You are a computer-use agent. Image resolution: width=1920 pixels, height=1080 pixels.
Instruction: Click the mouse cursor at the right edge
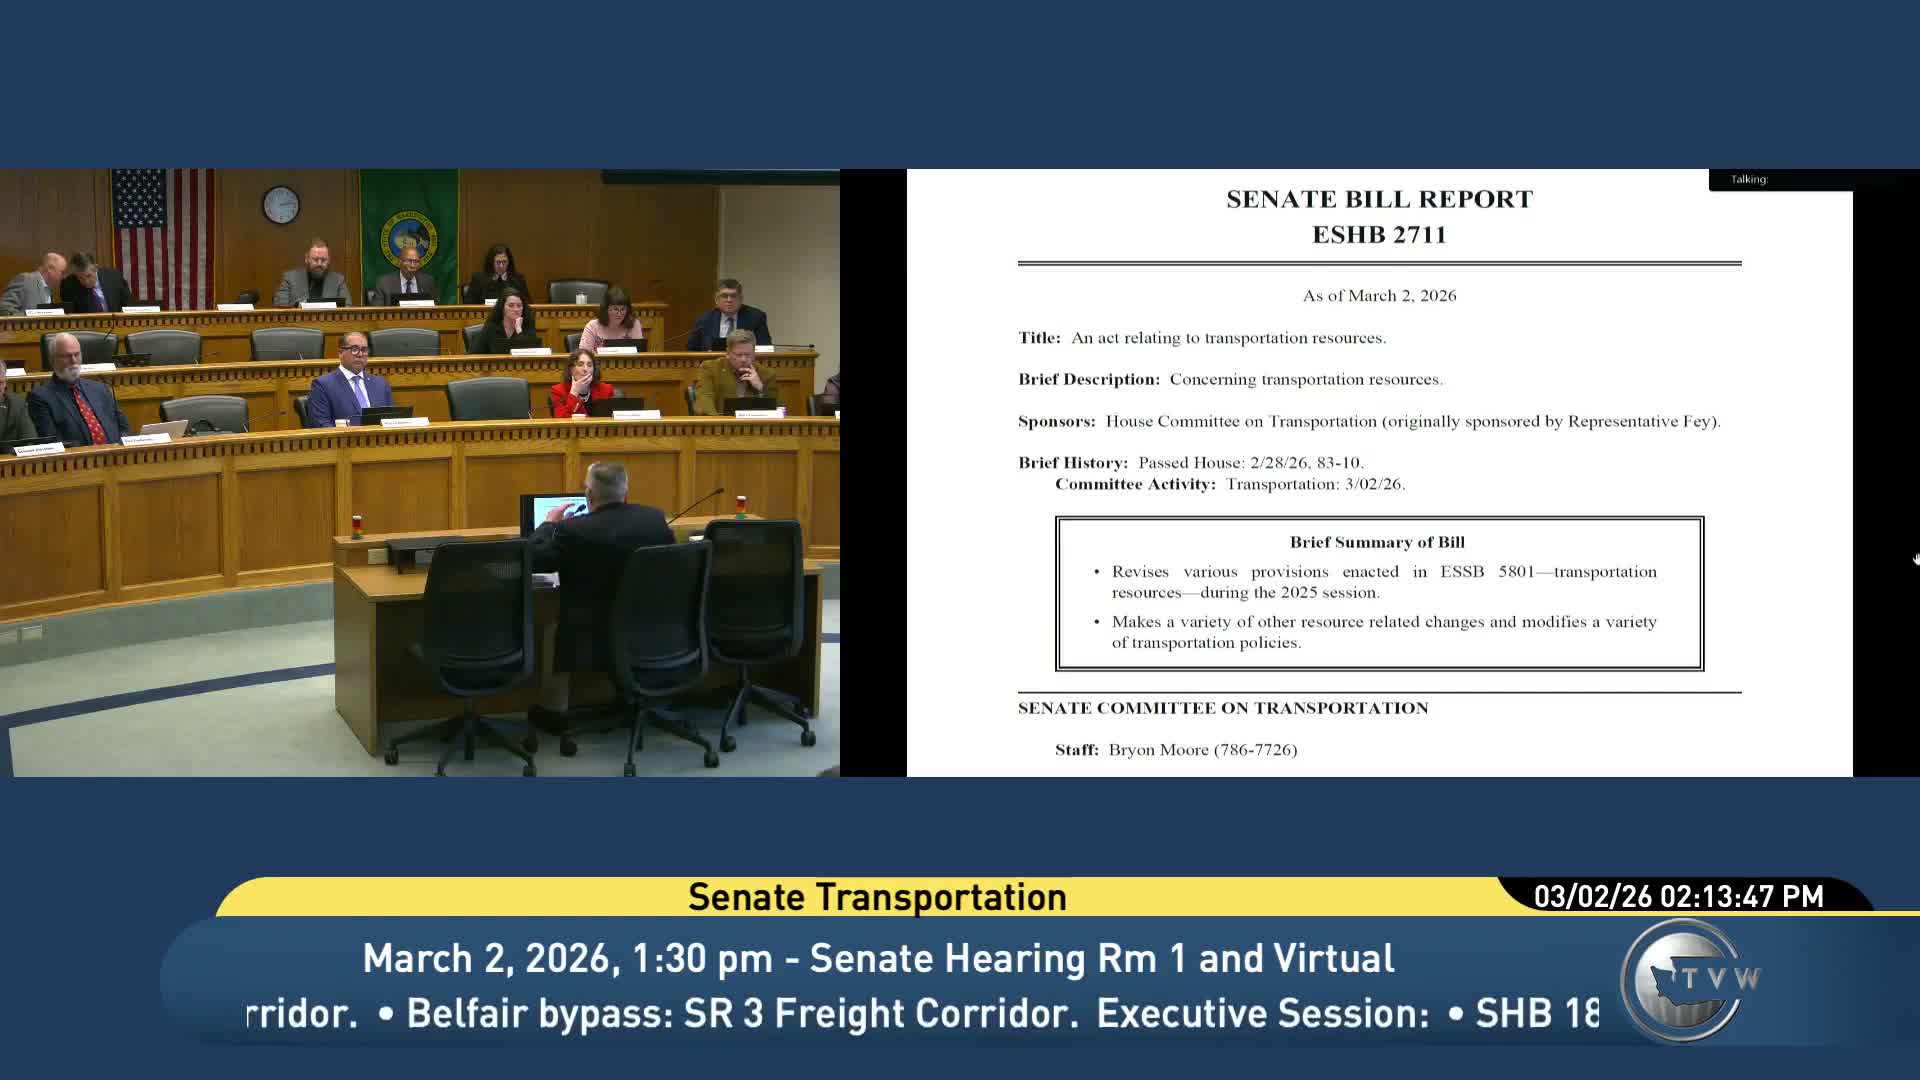[x=1916, y=559]
